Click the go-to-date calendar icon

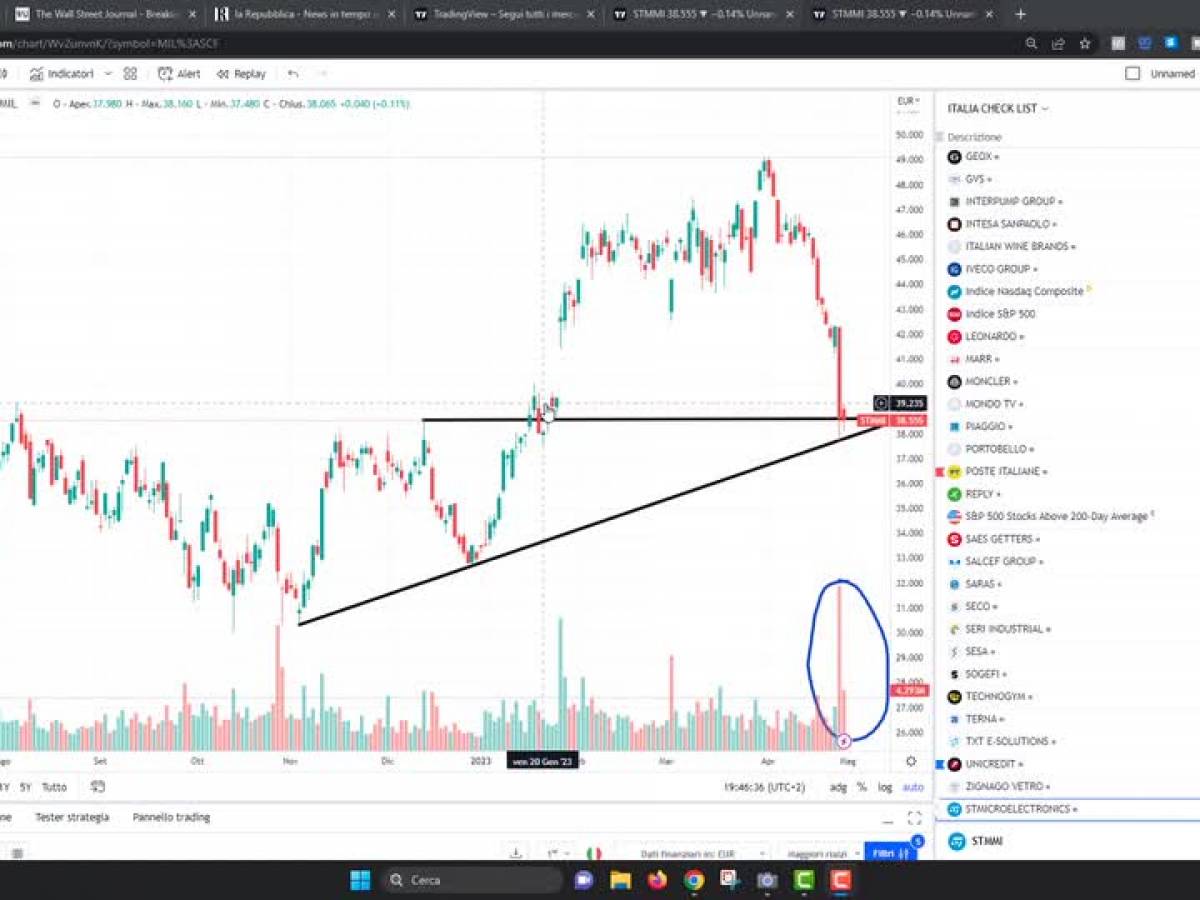tap(97, 787)
